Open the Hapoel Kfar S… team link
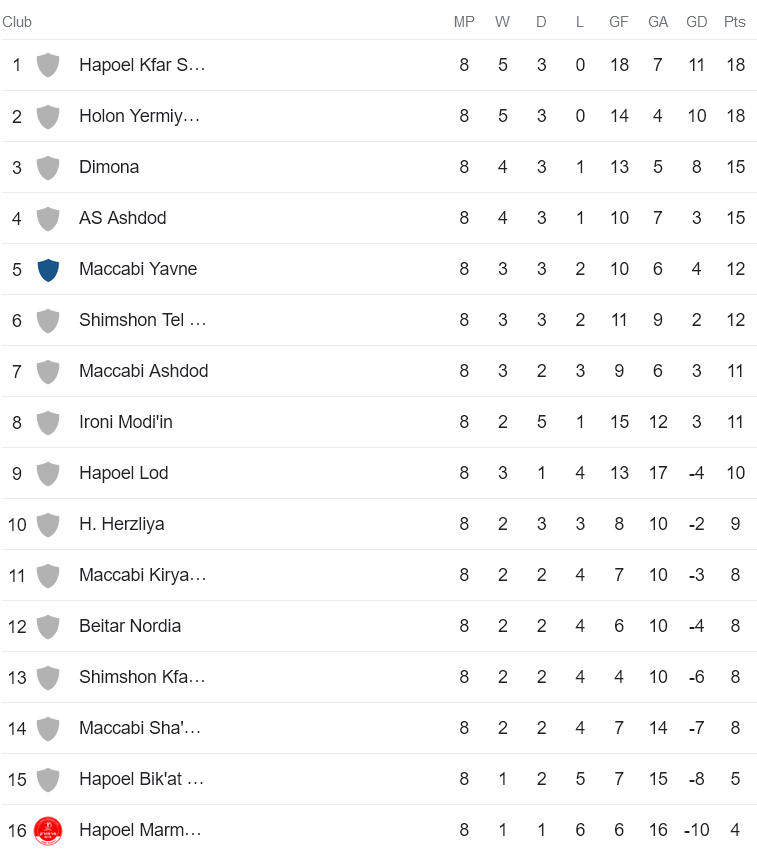 [142, 65]
